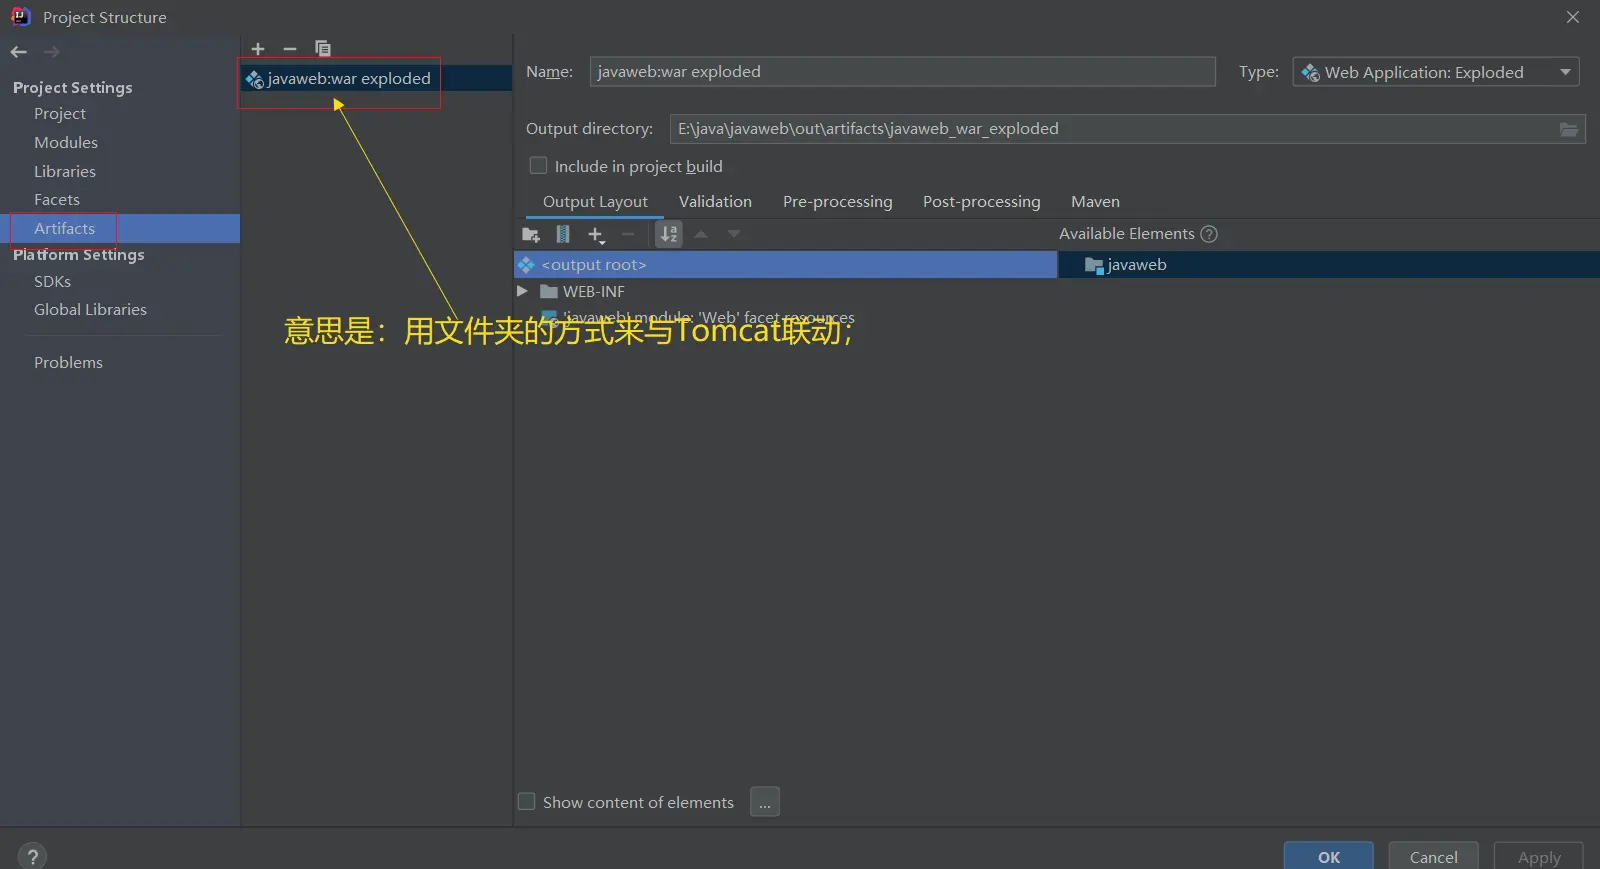Click the back navigation arrow
Screen dimensions: 1600x869
[x=19, y=52]
